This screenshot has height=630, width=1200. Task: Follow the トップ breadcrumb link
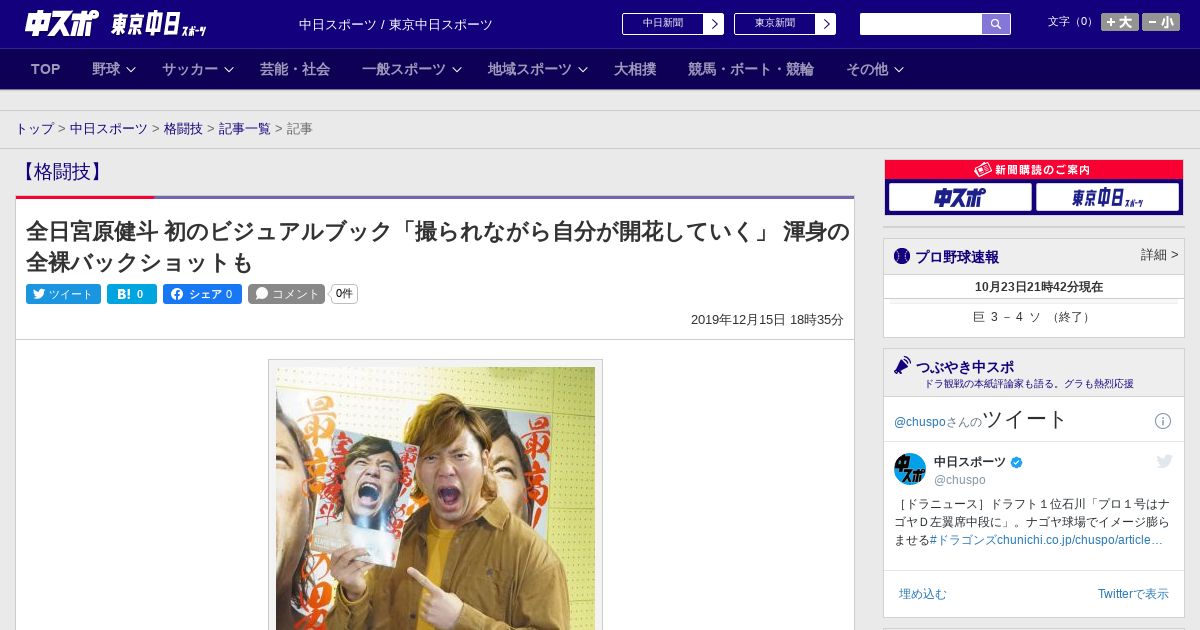tap(34, 129)
